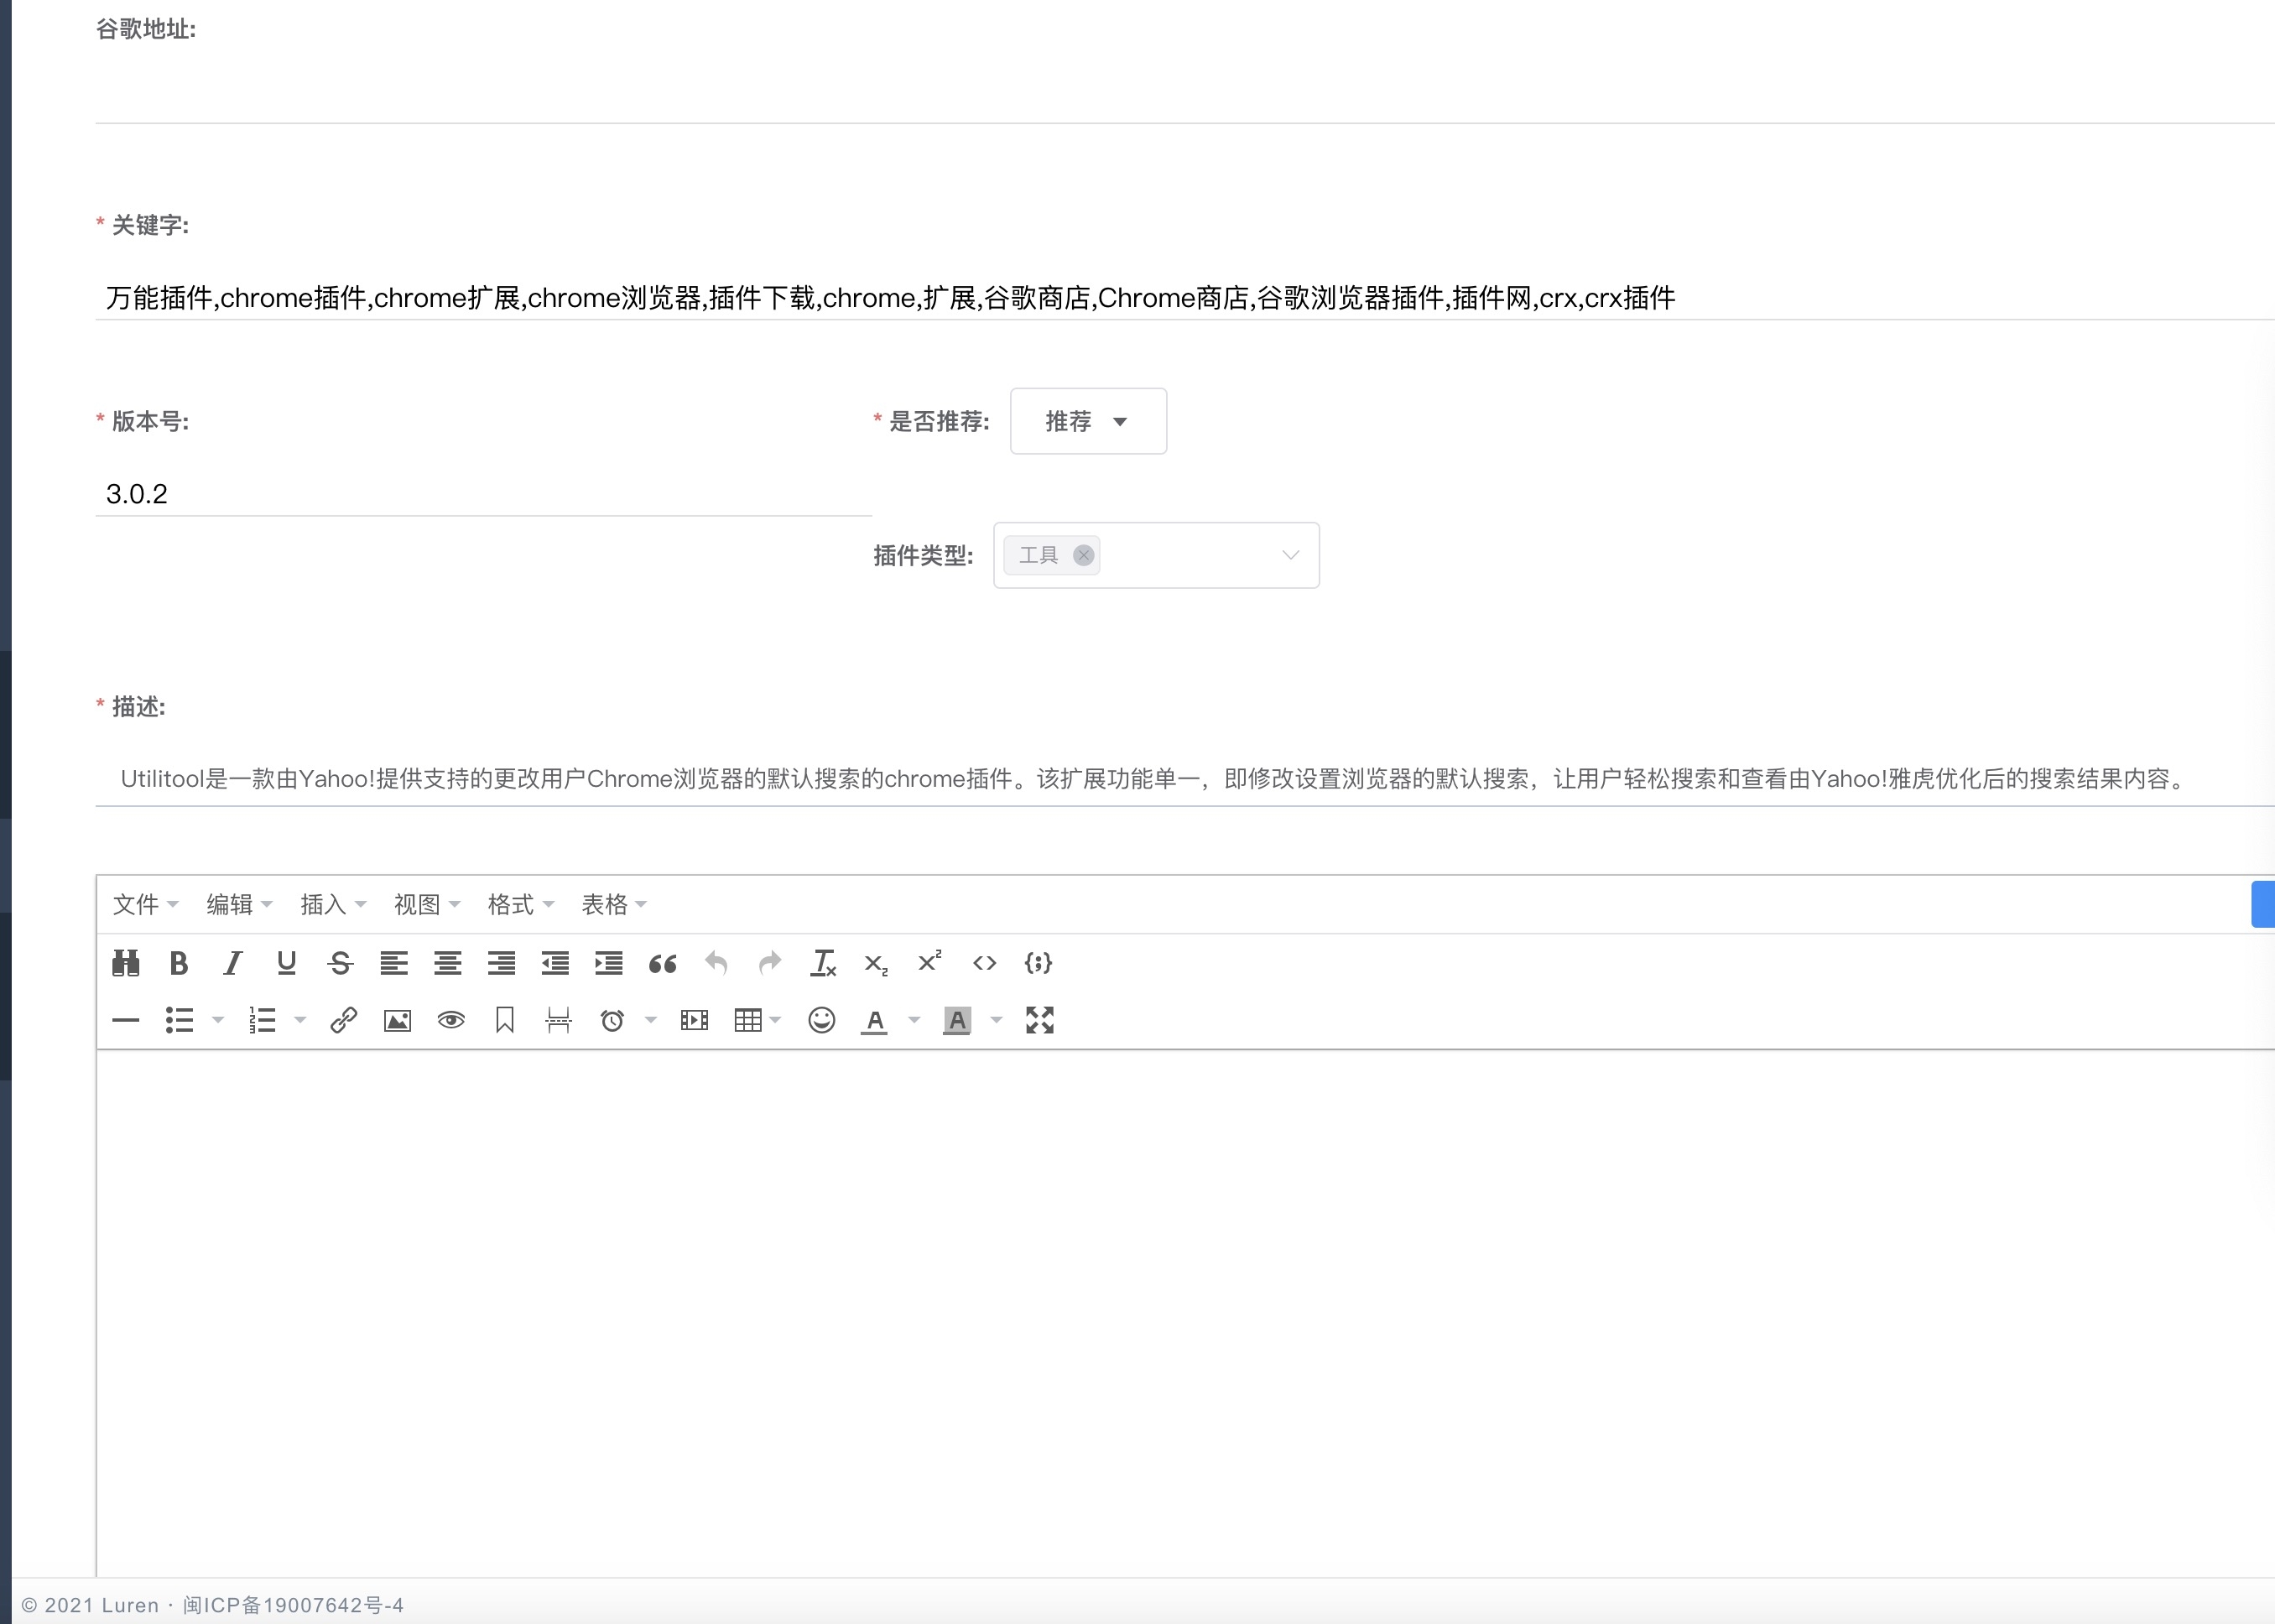Open source code view icon
2275x1624 pixels.
(985, 963)
